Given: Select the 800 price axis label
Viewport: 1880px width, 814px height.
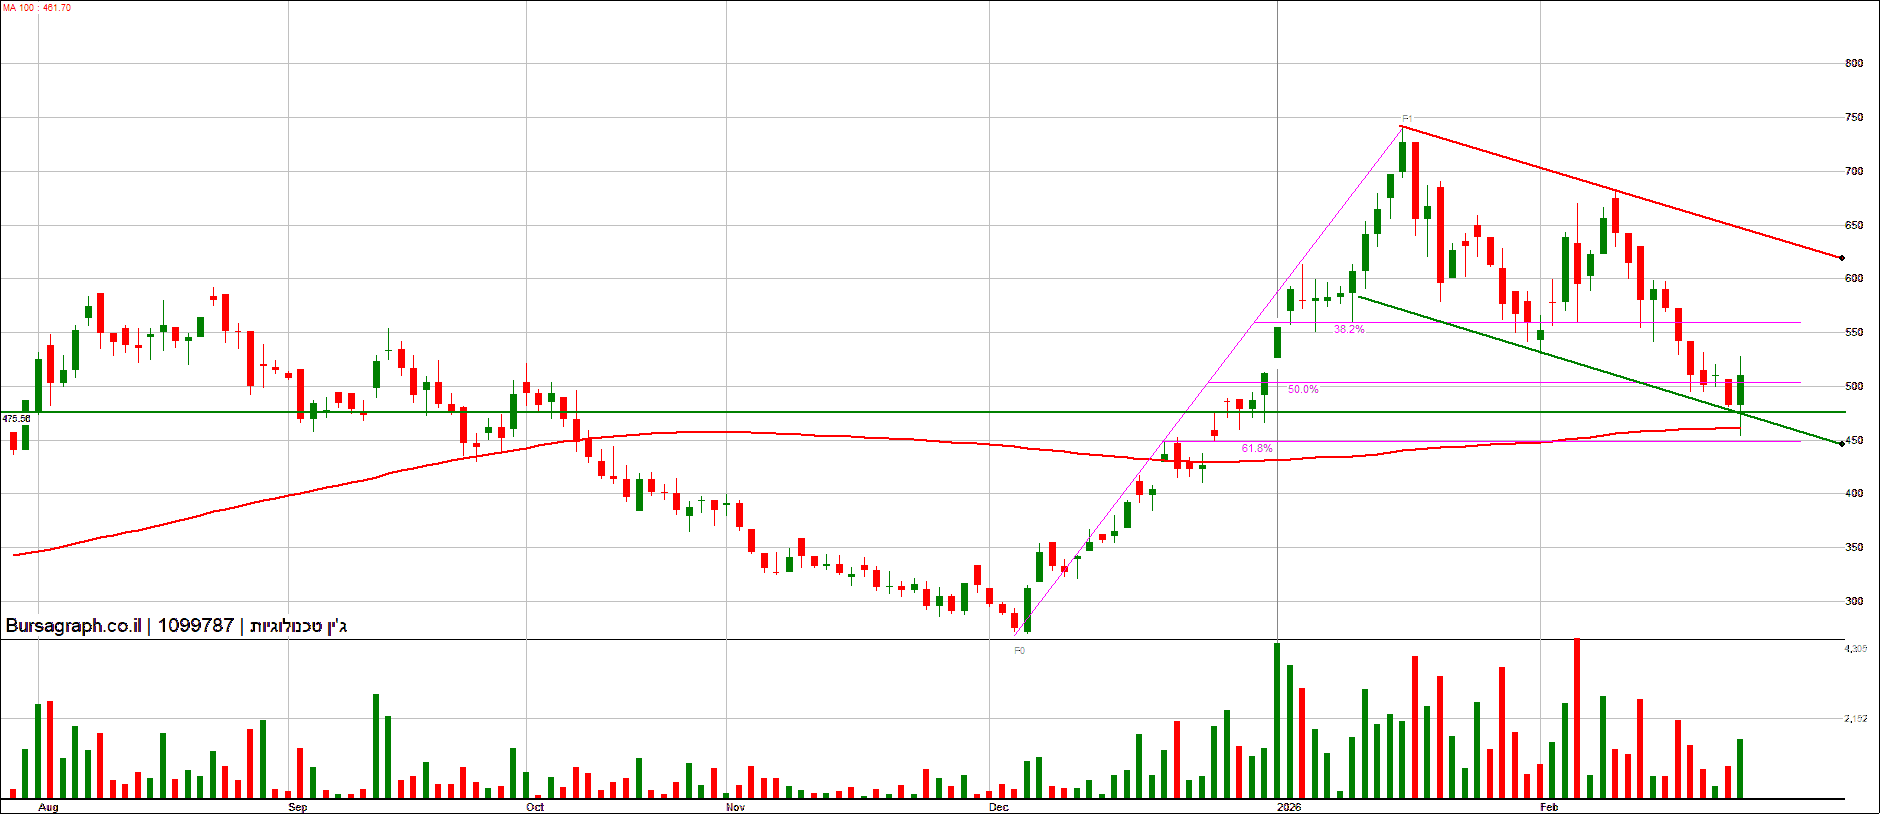Looking at the screenshot, I should [1854, 63].
